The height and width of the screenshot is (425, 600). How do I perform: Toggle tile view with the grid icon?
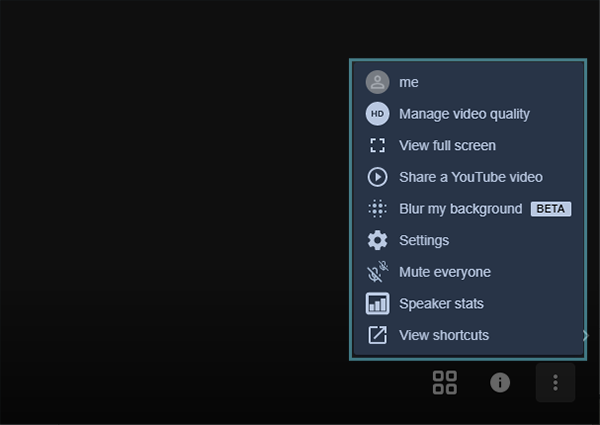click(x=444, y=382)
